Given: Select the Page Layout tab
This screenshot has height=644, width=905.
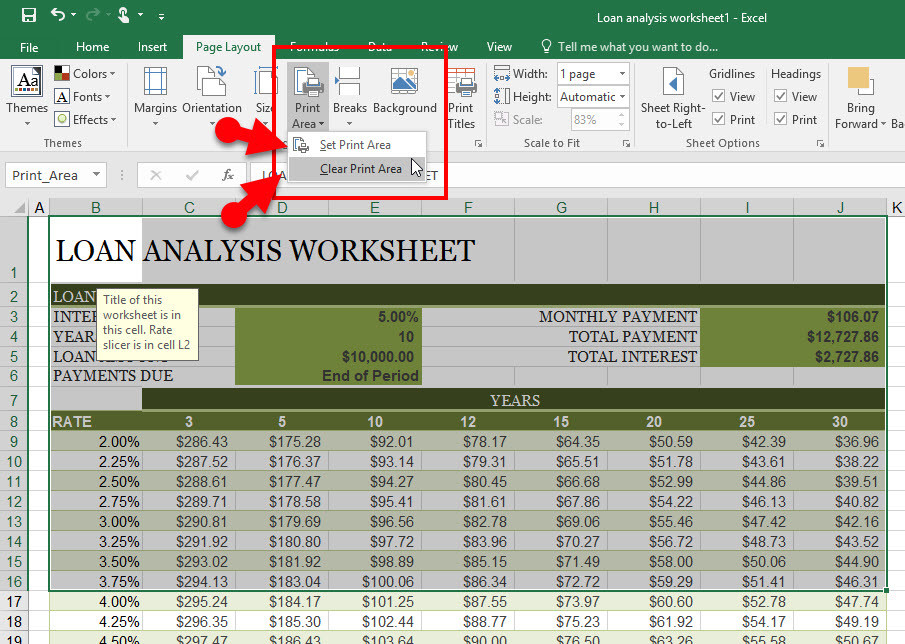Looking at the screenshot, I should pos(229,47).
